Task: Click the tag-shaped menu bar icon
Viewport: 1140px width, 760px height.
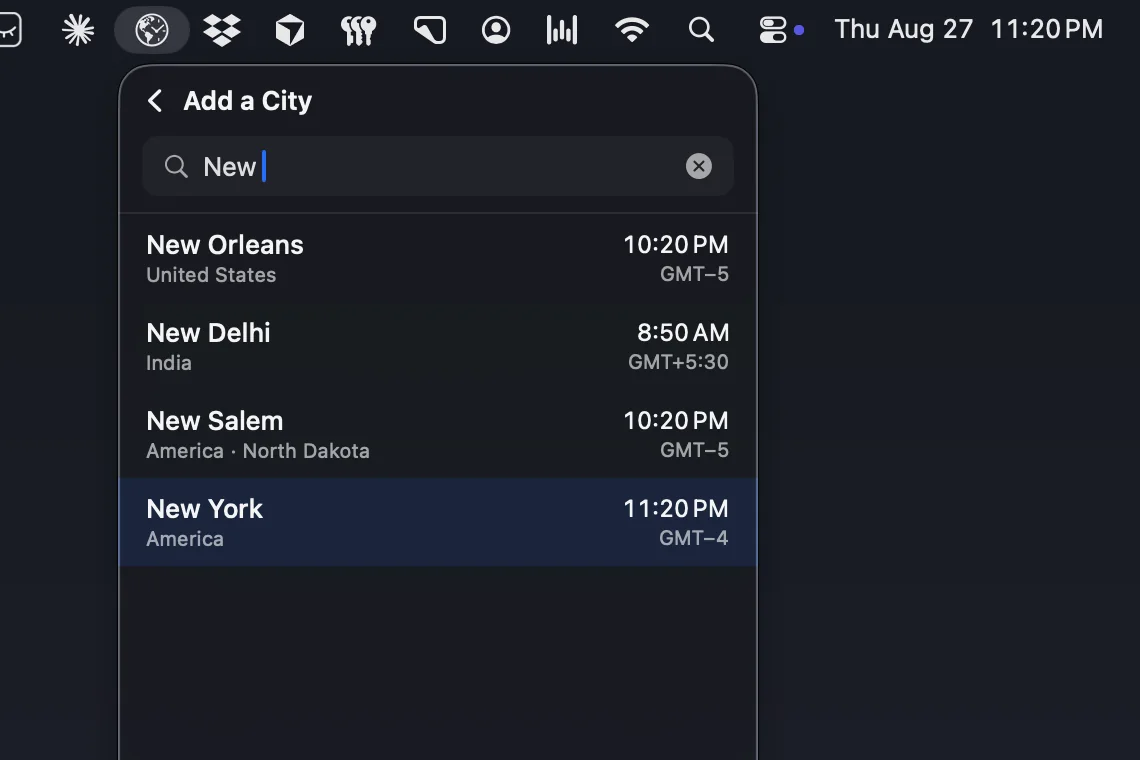Action: point(430,30)
